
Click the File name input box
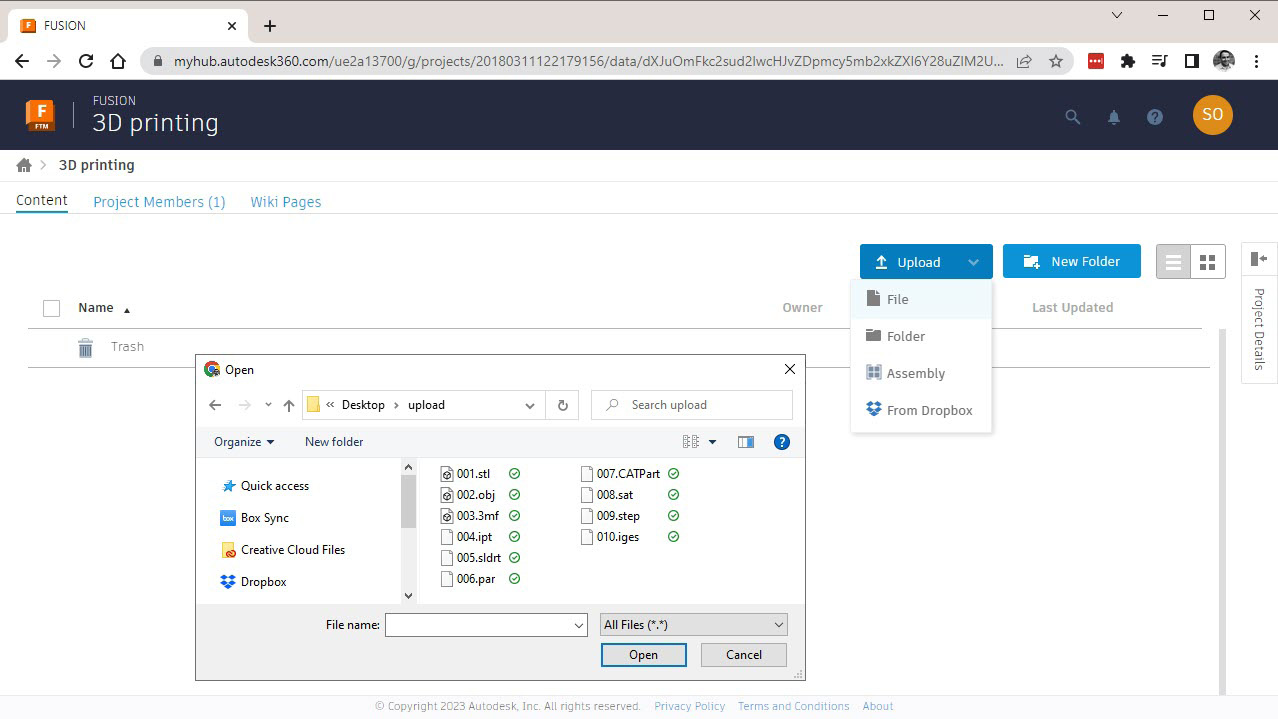pyautogui.click(x=486, y=625)
